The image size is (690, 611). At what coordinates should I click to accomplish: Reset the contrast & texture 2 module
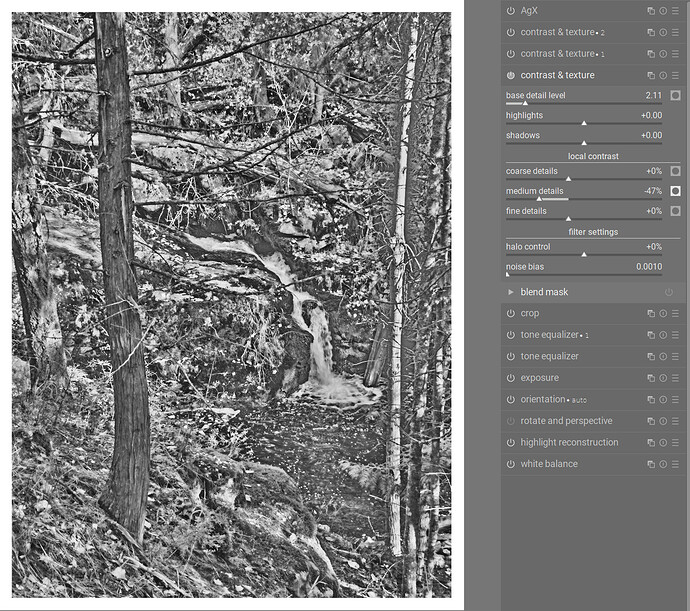[x=663, y=33]
